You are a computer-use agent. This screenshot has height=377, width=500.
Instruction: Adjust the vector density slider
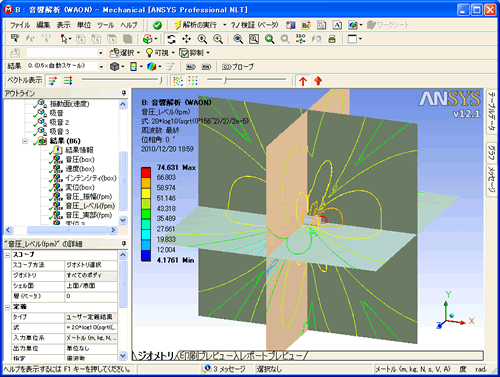point(225,80)
